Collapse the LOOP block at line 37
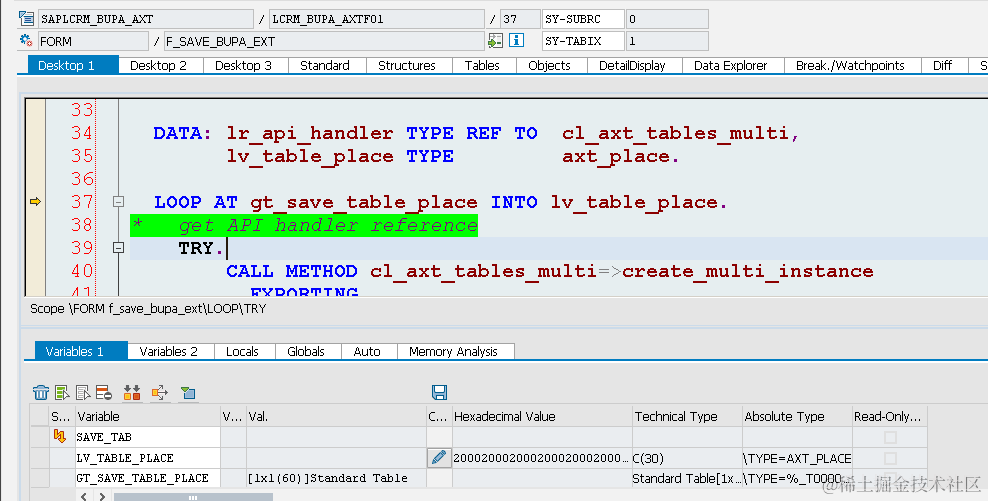The width and height of the screenshot is (988, 501). [x=118, y=202]
